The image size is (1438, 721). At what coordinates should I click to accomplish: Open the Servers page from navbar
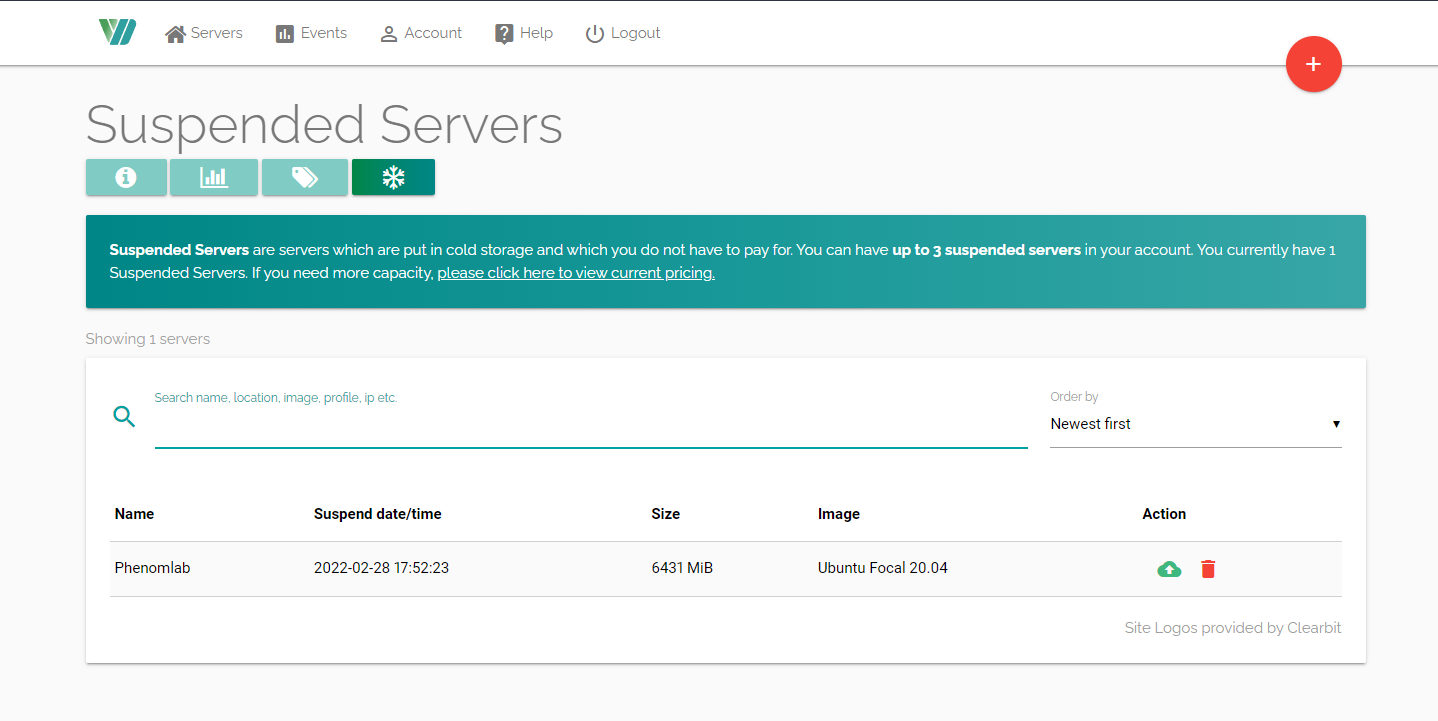pos(204,33)
